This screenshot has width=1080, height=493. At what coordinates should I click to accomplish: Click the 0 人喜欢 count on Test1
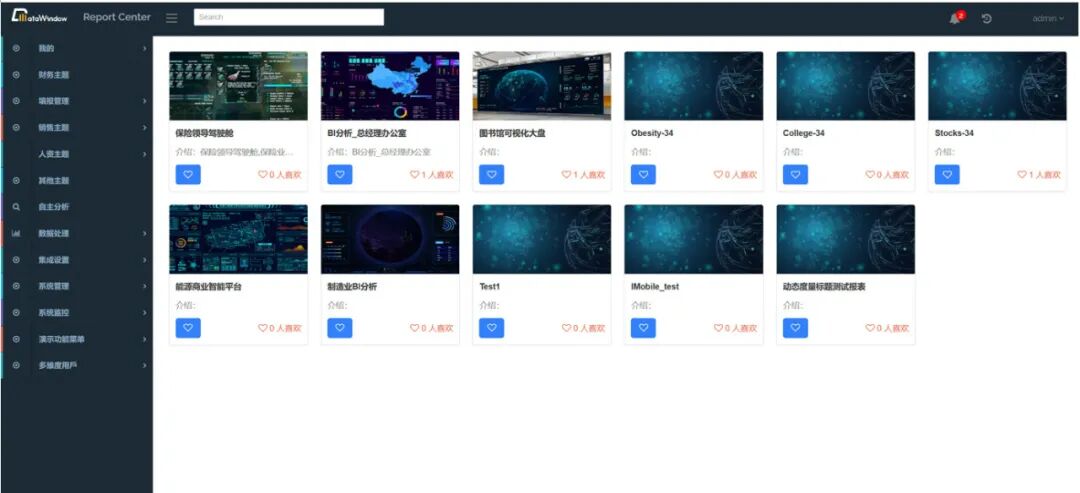point(583,328)
